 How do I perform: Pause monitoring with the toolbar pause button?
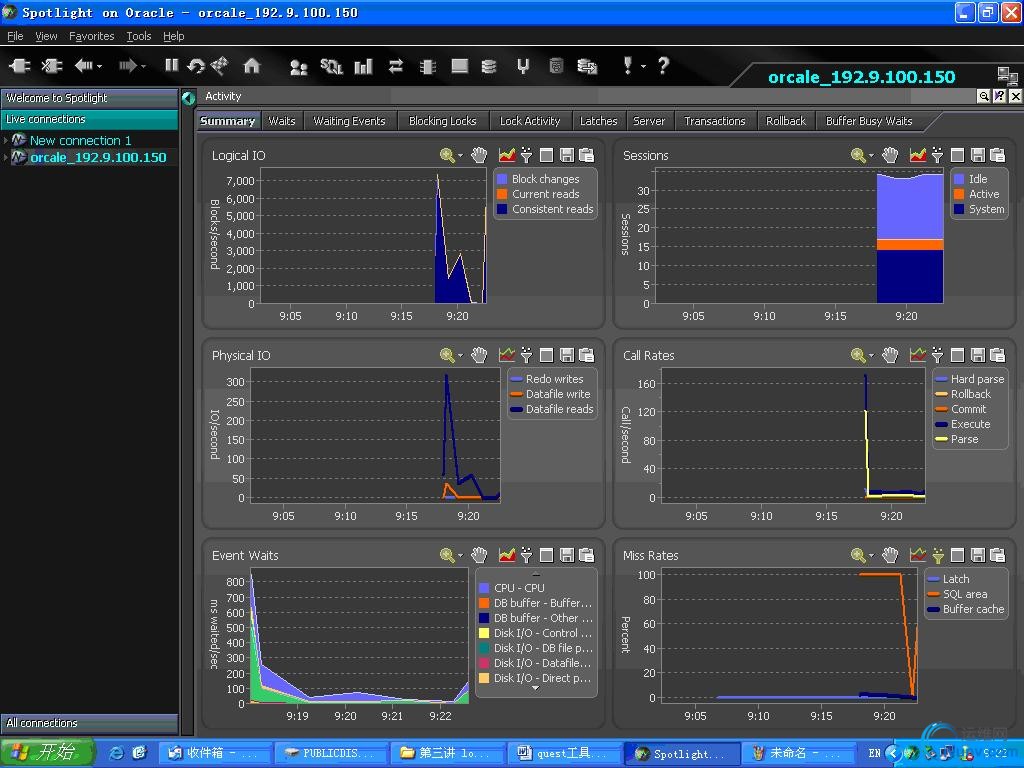click(172, 65)
